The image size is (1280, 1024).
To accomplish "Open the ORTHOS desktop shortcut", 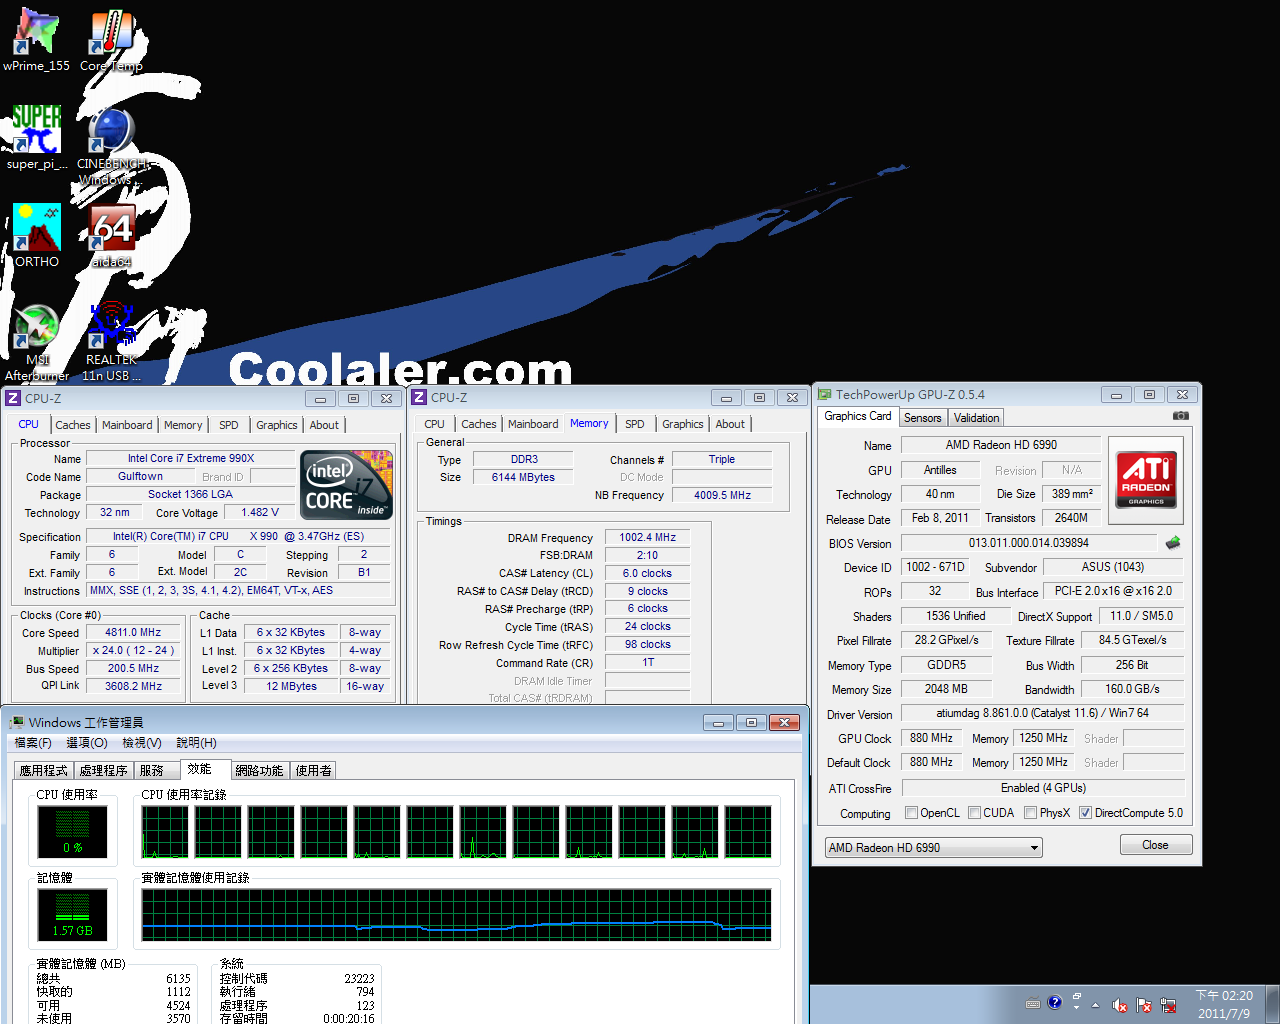I will pos(37,235).
